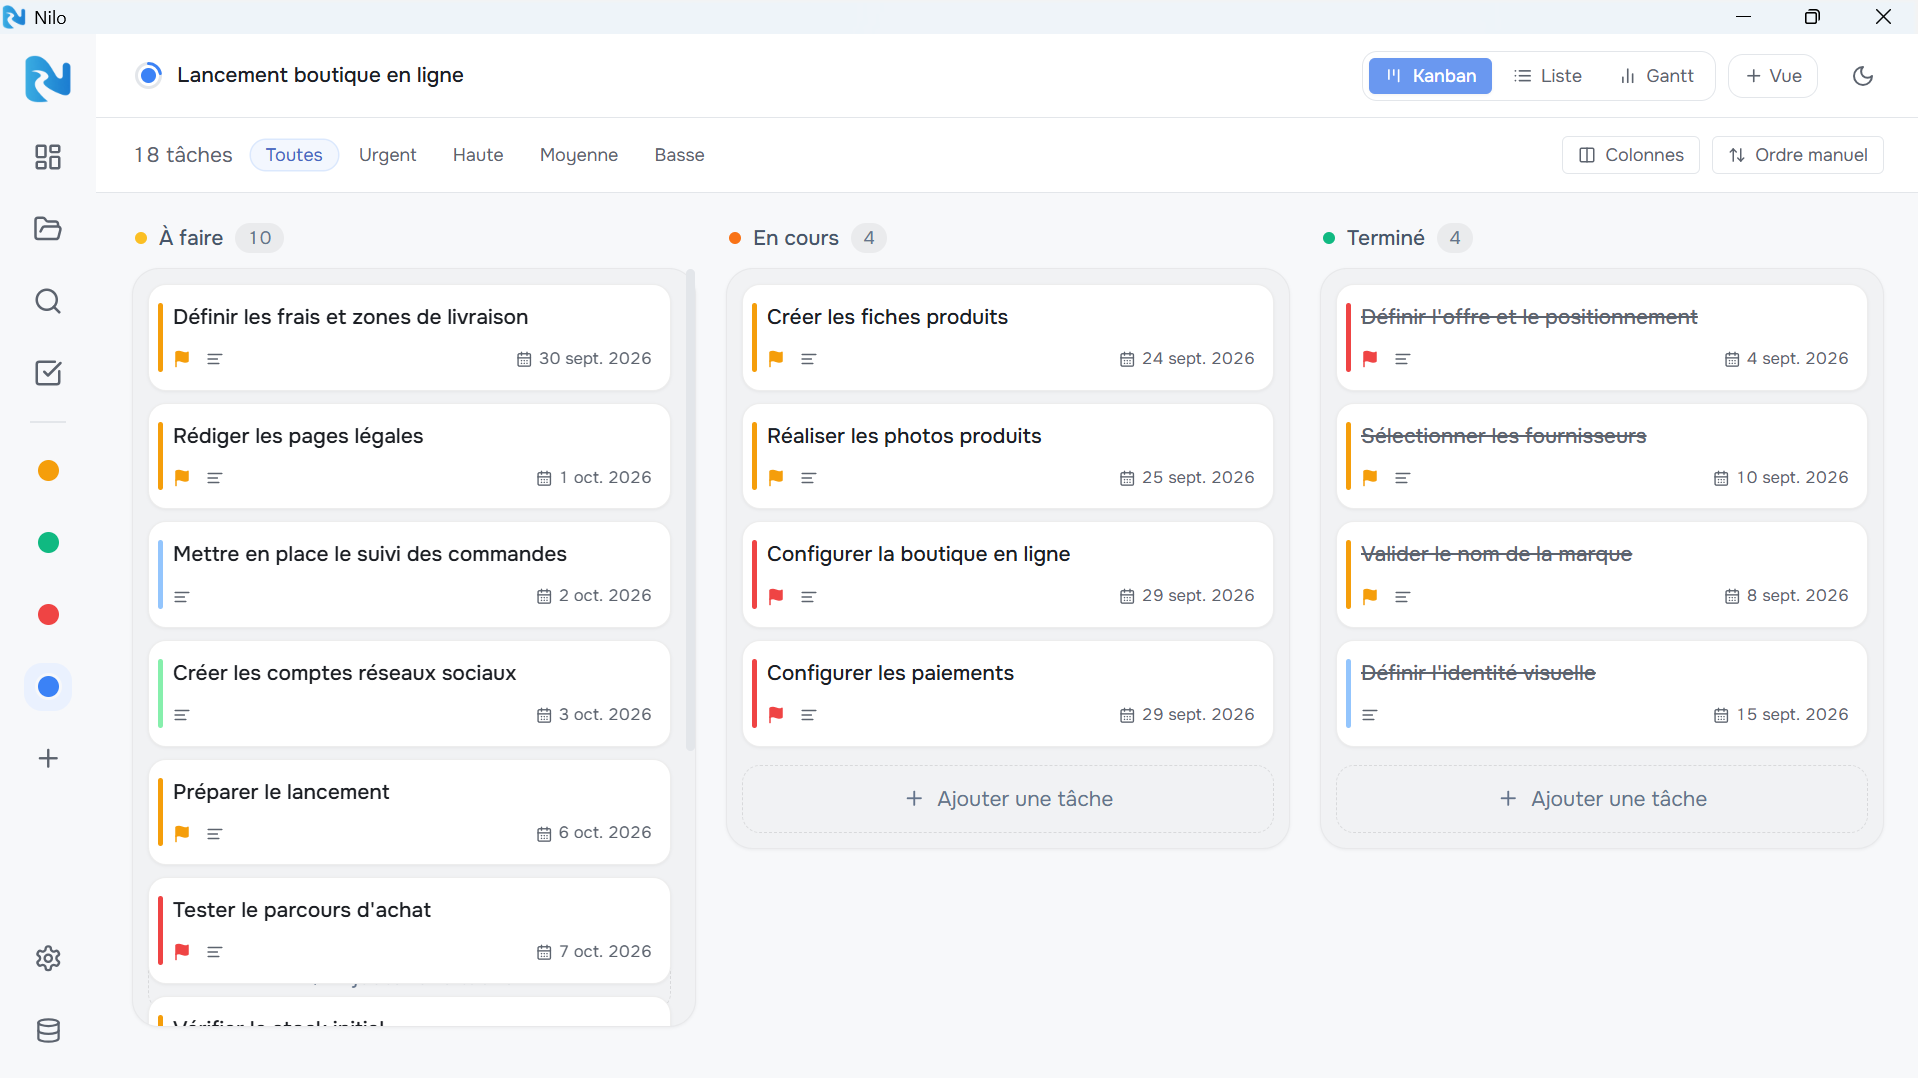This screenshot has width=1918, height=1078.
Task: Open Sélectionner les fournisseurs completed task
Action: pos(1602,456)
